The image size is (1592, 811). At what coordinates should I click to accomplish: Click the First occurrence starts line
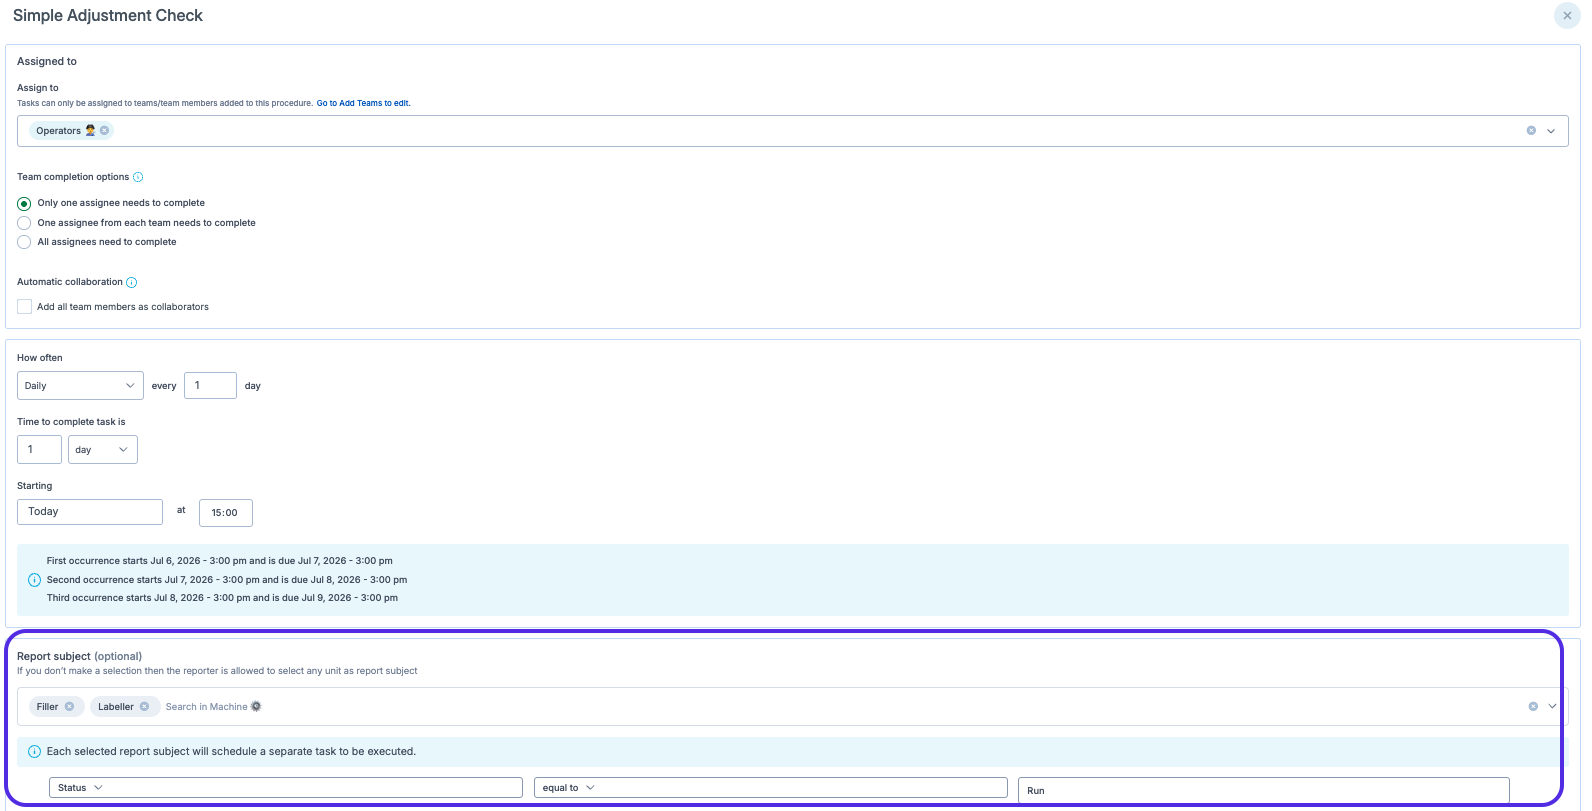coord(220,561)
